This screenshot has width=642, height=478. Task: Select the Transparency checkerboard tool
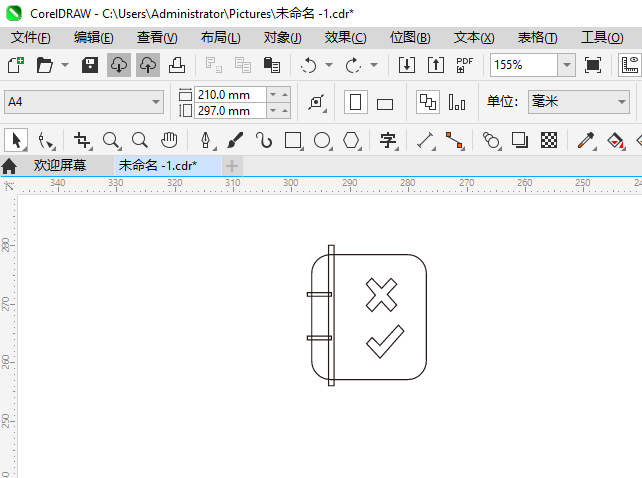pos(549,140)
